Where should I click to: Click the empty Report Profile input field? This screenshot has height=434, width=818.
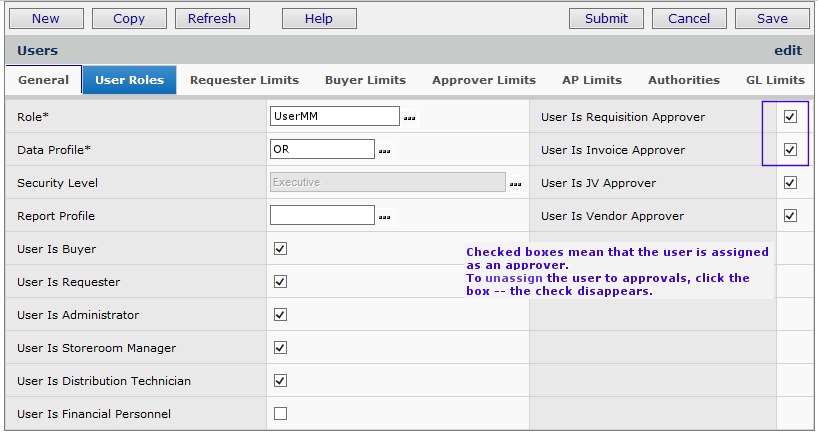[322, 216]
